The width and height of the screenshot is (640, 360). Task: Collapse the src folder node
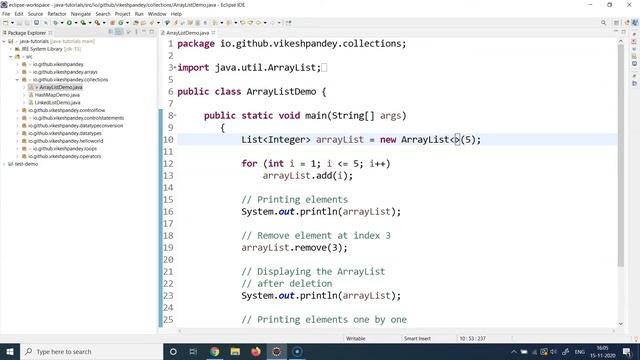coord(11,57)
